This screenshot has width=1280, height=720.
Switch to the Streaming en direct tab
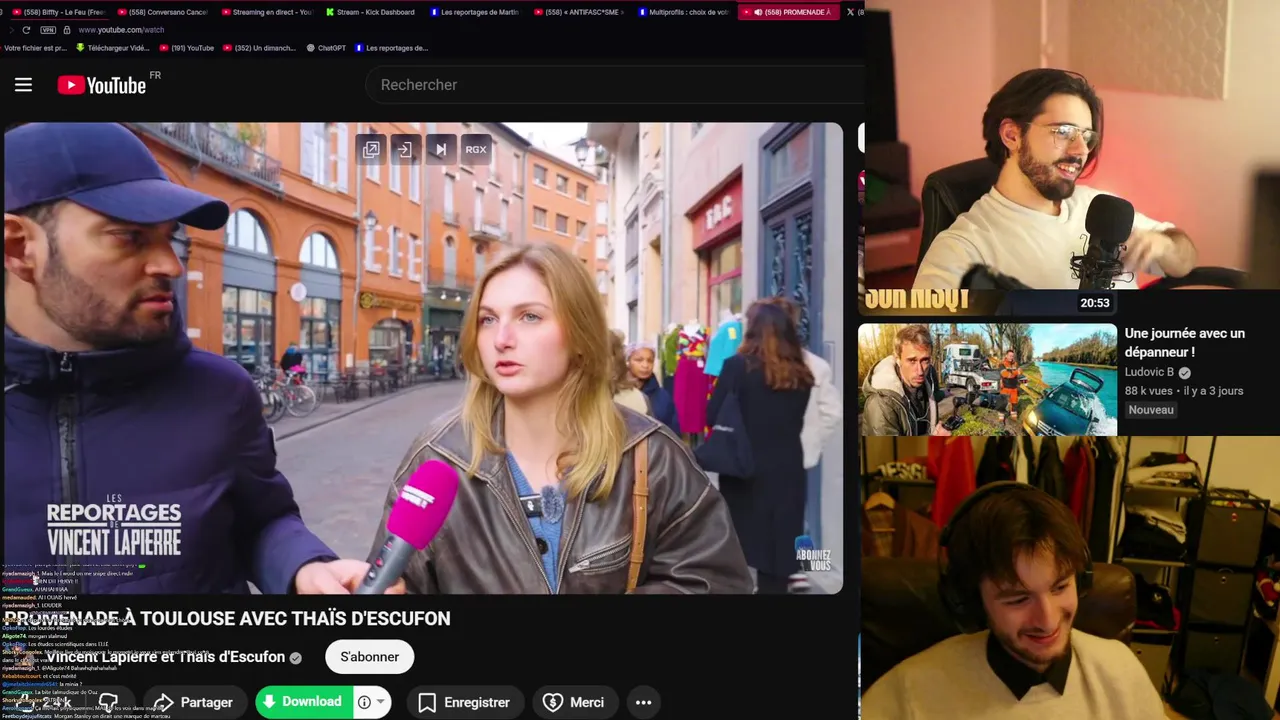[266, 12]
